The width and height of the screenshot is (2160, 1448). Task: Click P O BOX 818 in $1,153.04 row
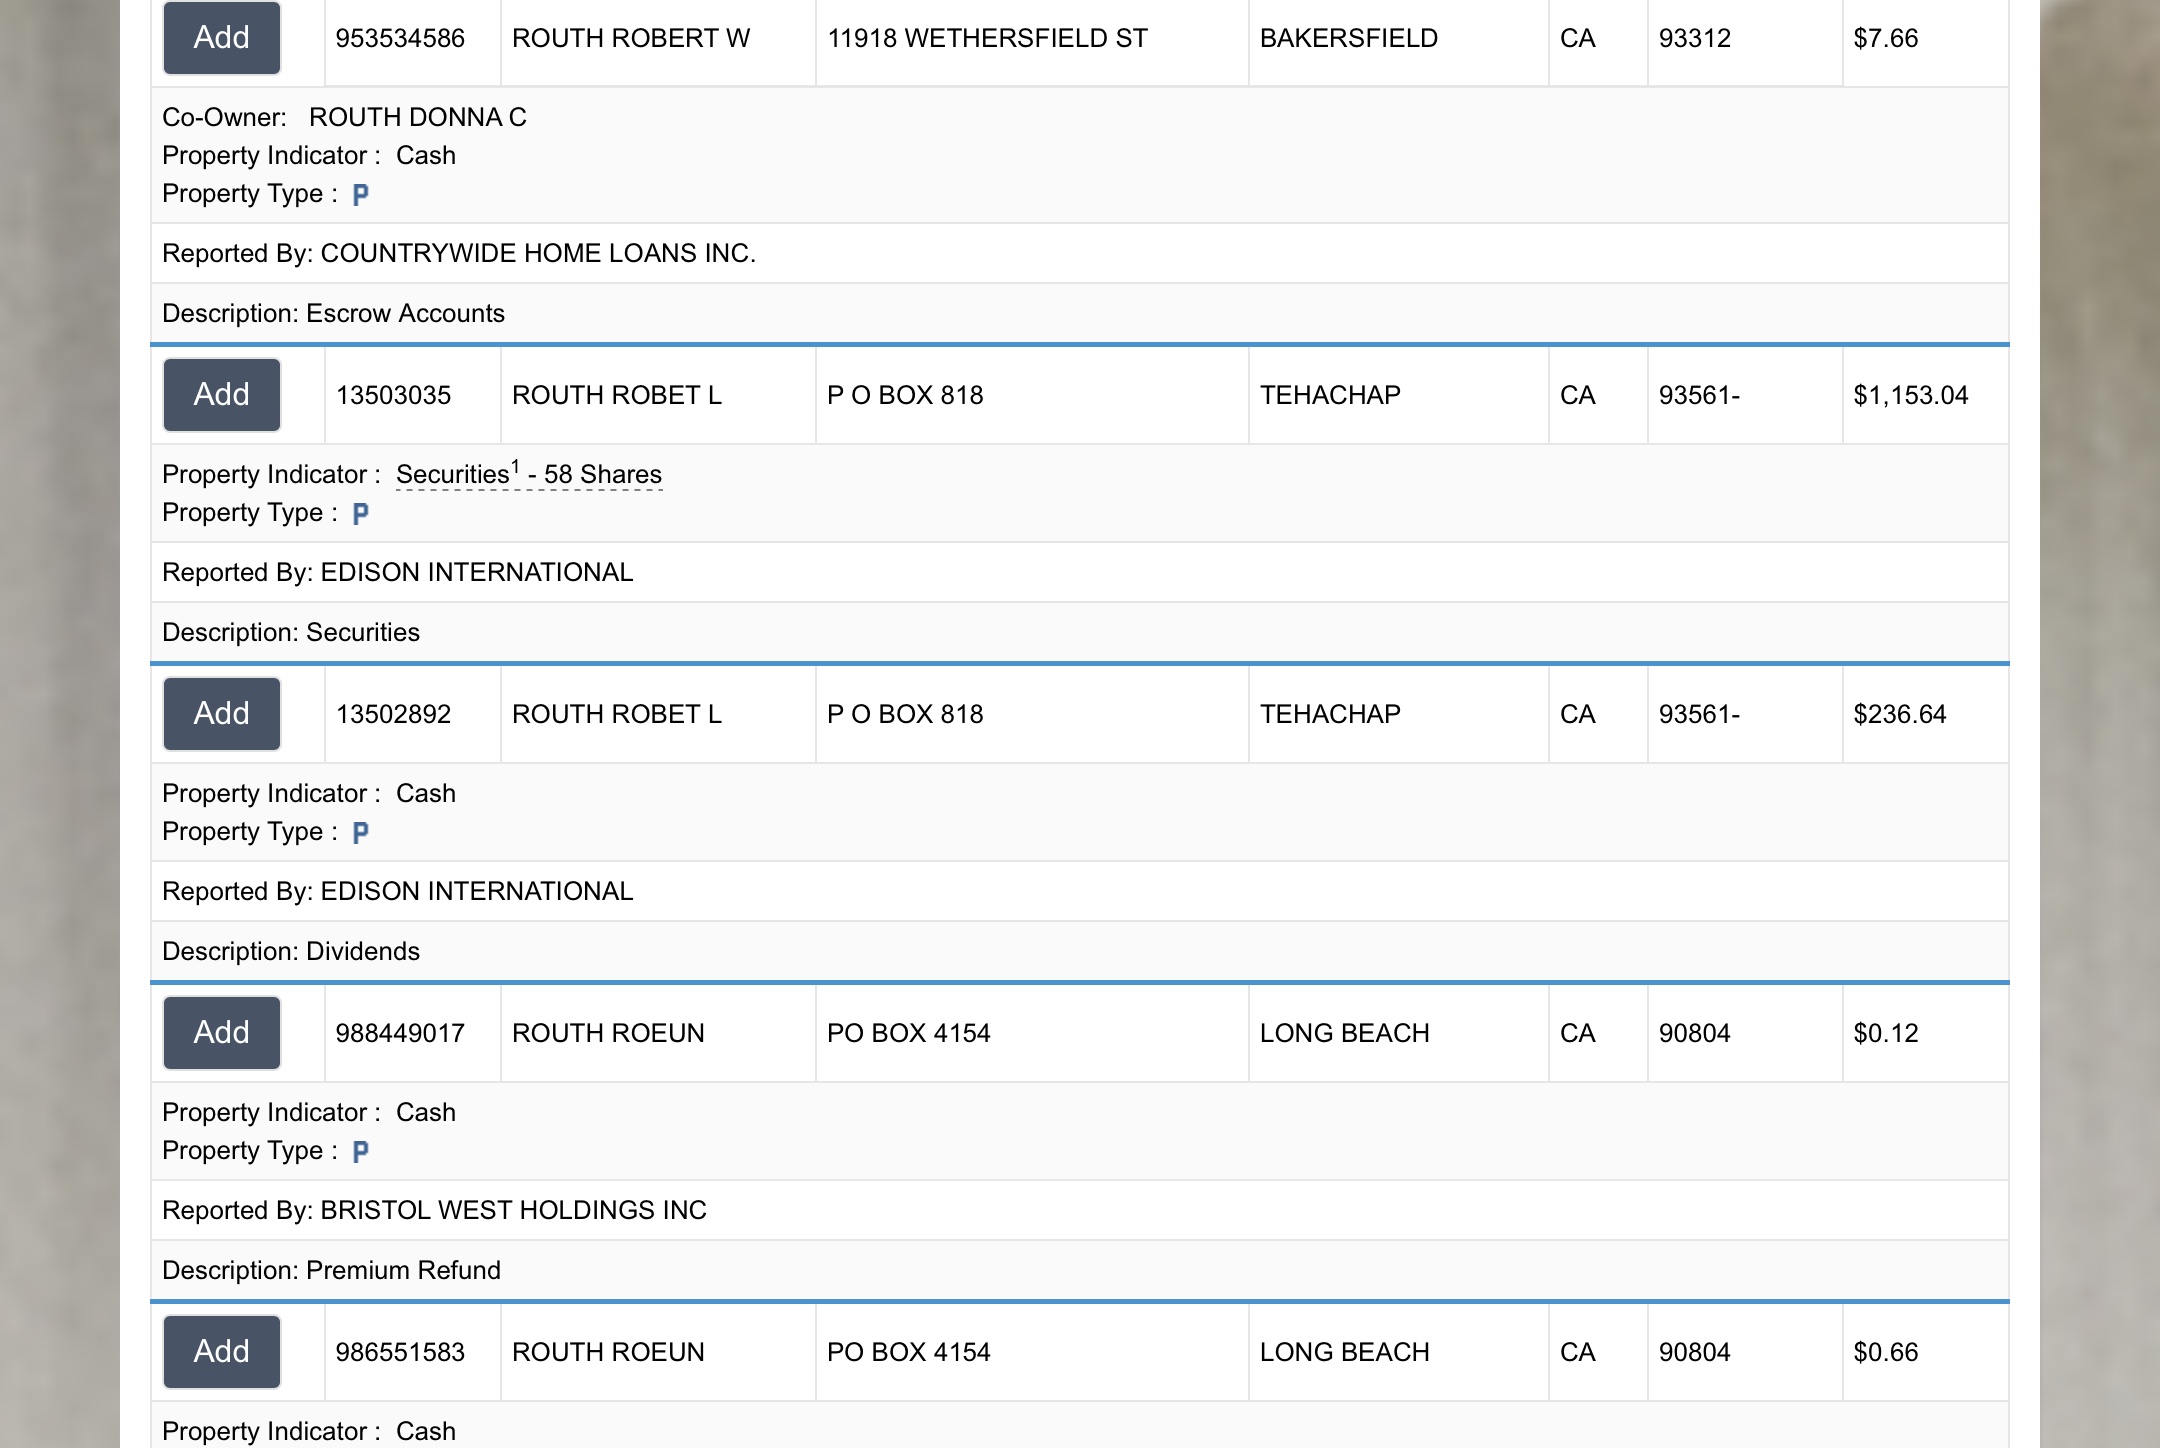[905, 395]
